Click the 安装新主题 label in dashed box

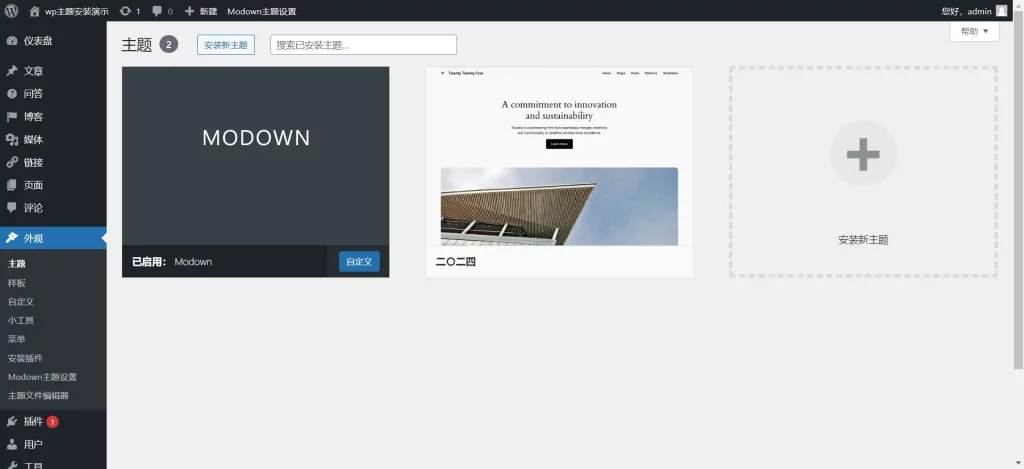[863, 240]
